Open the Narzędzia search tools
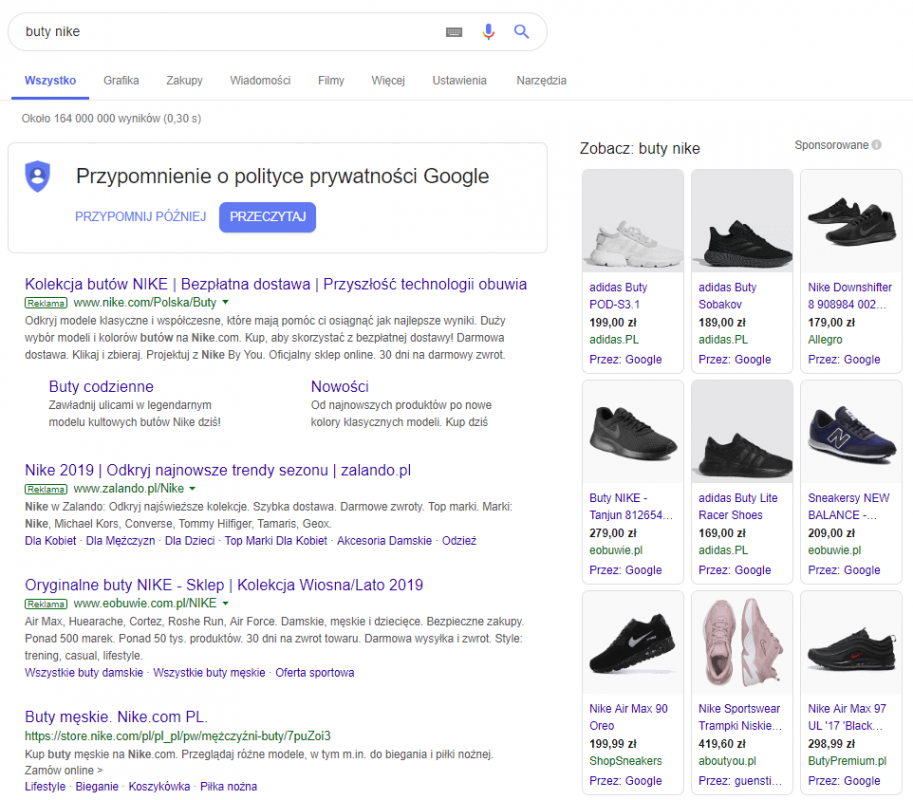913x800 pixels. click(541, 81)
